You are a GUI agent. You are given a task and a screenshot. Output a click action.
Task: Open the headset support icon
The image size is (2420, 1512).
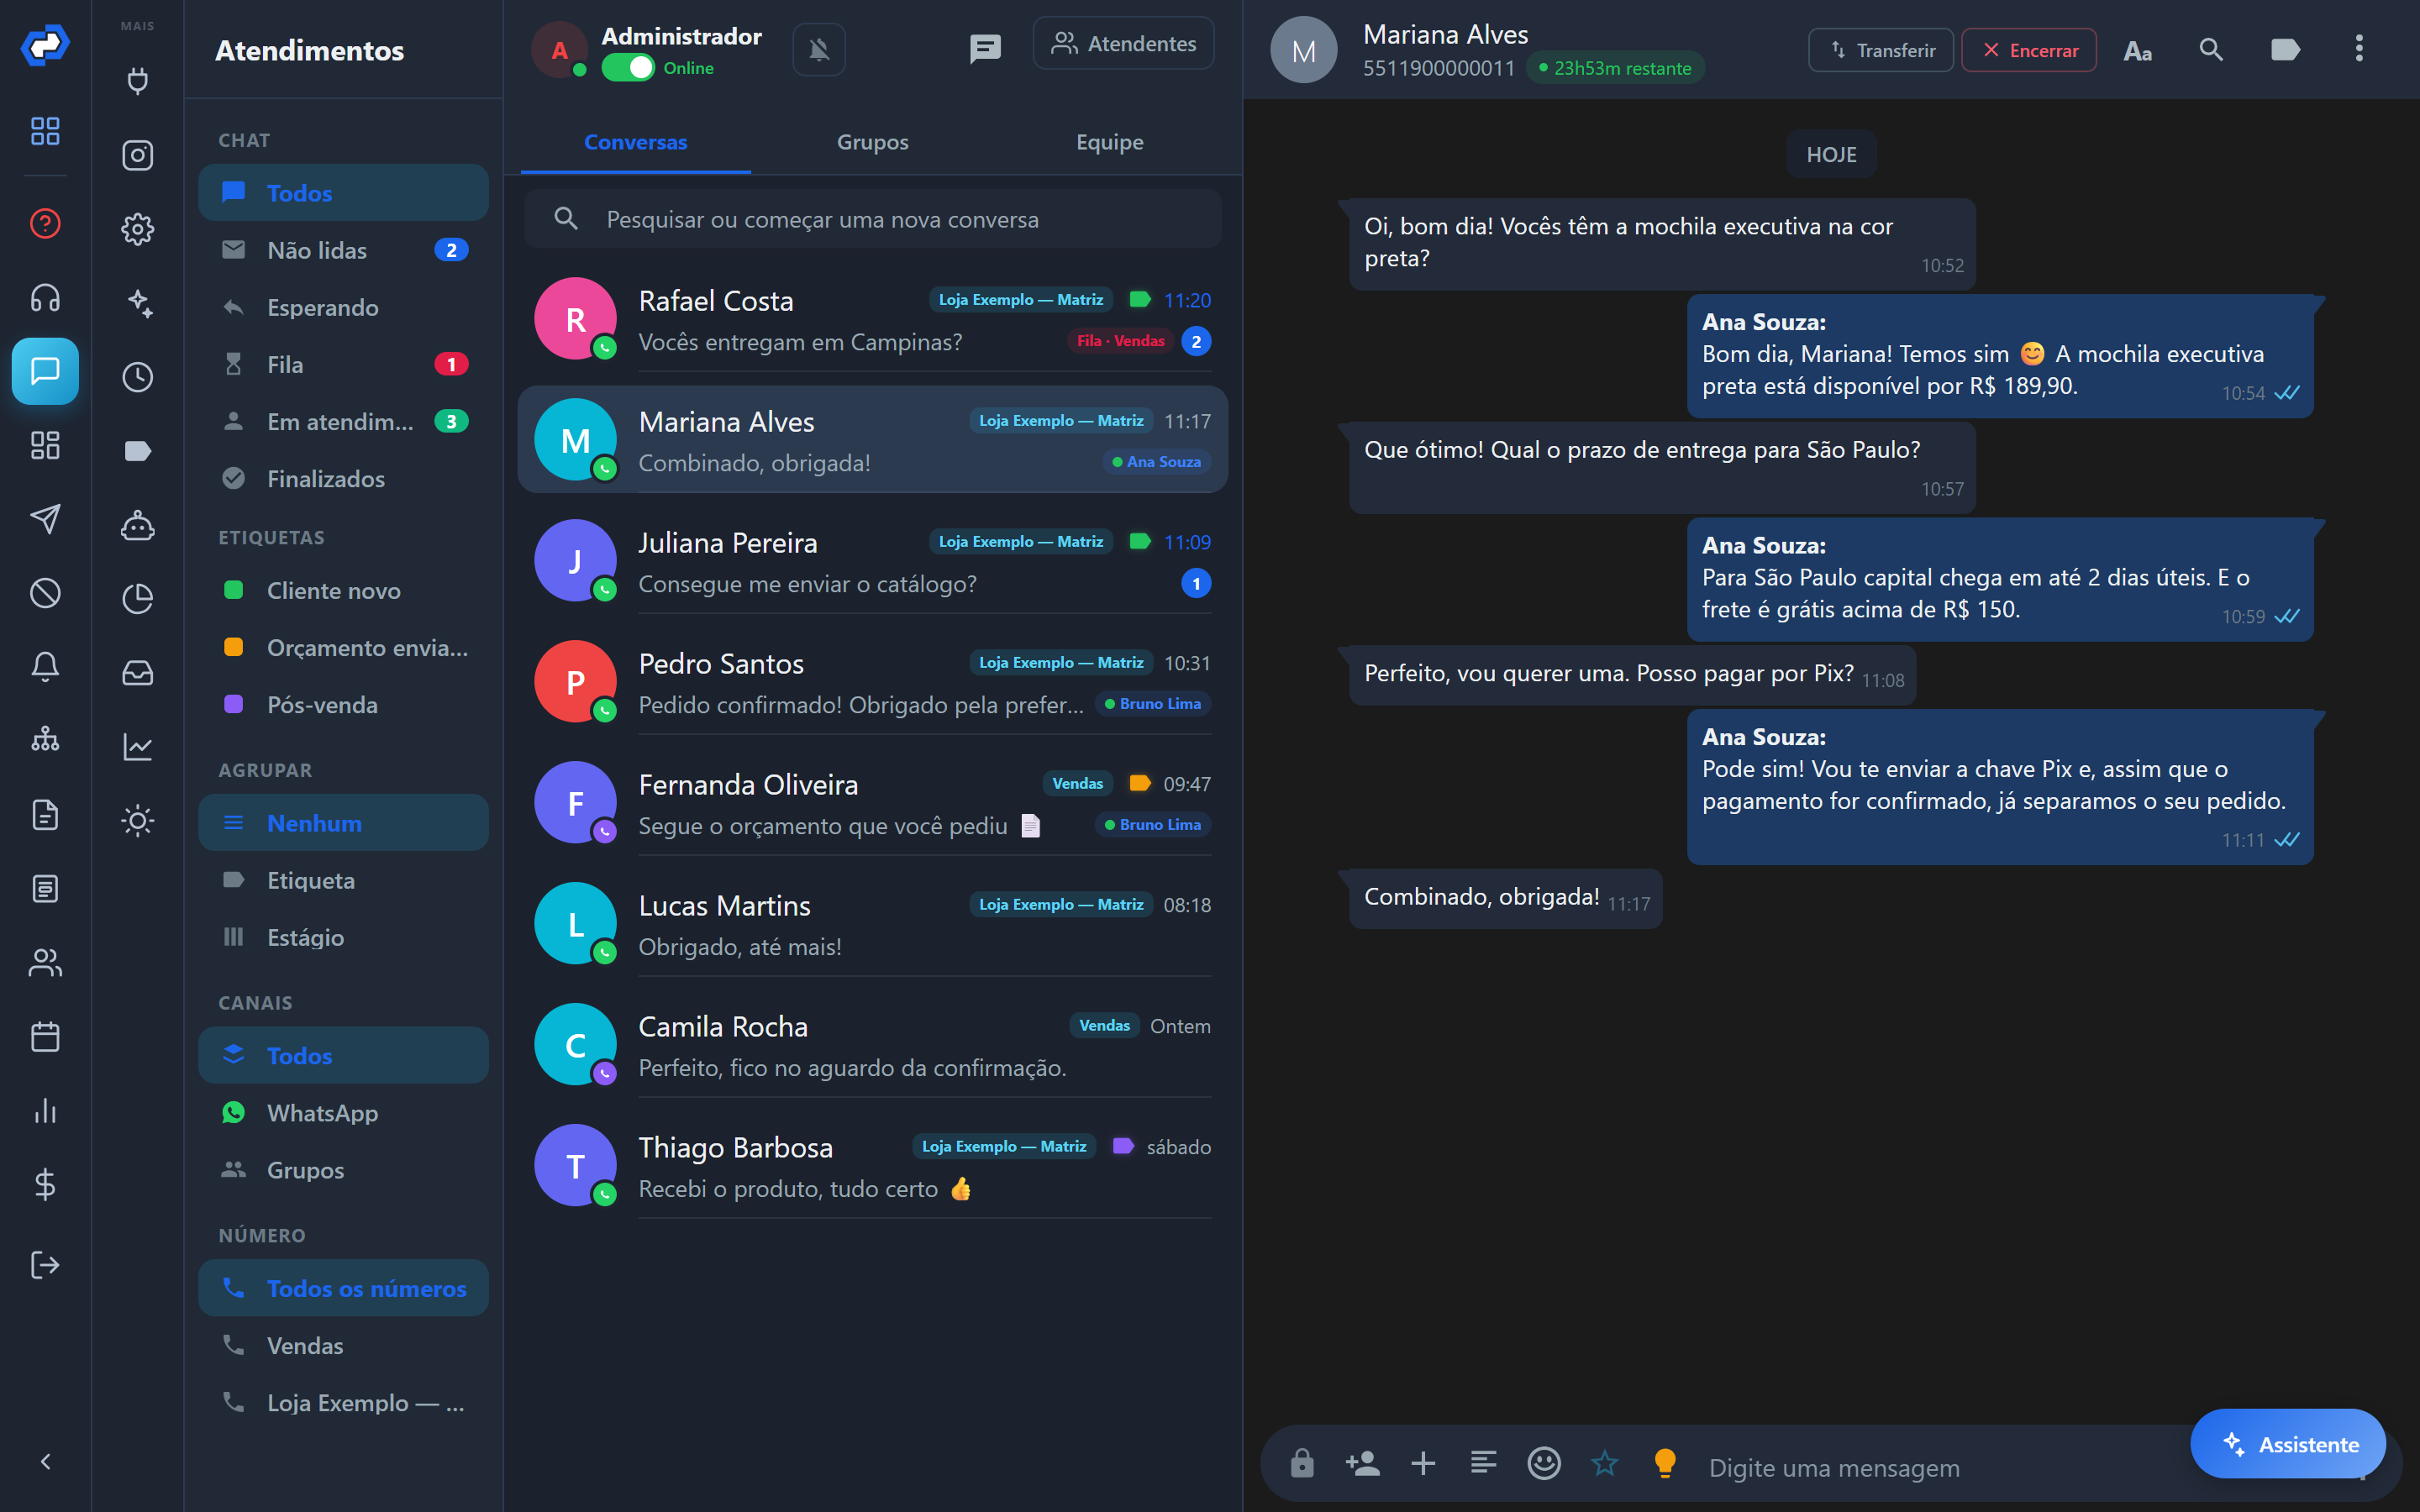[x=45, y=297]
